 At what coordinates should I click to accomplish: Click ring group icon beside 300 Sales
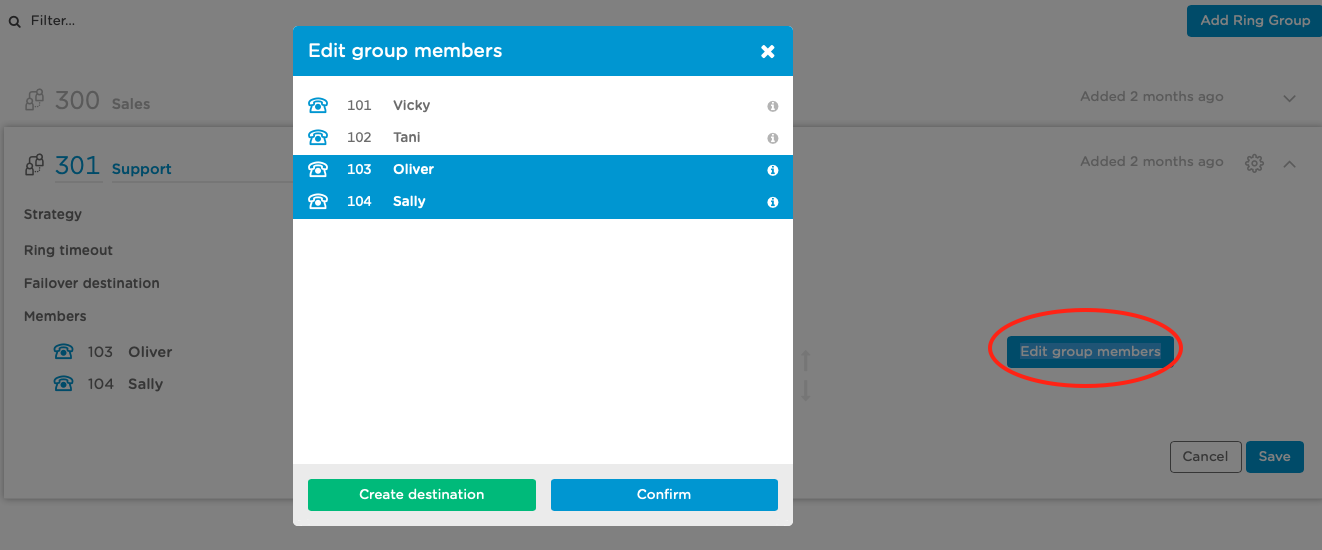(x=35, y=100)
